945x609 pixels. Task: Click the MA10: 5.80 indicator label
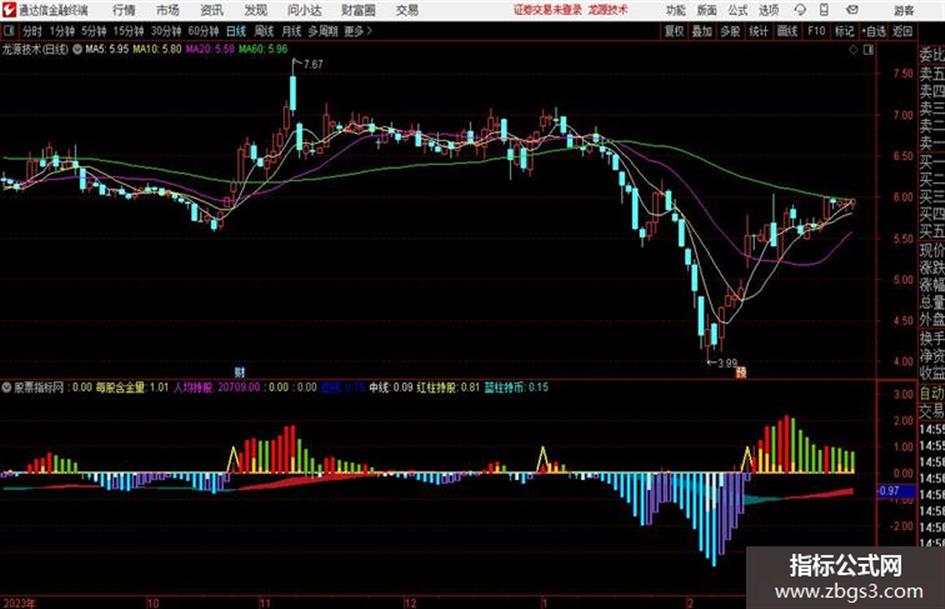pos(157,49)
